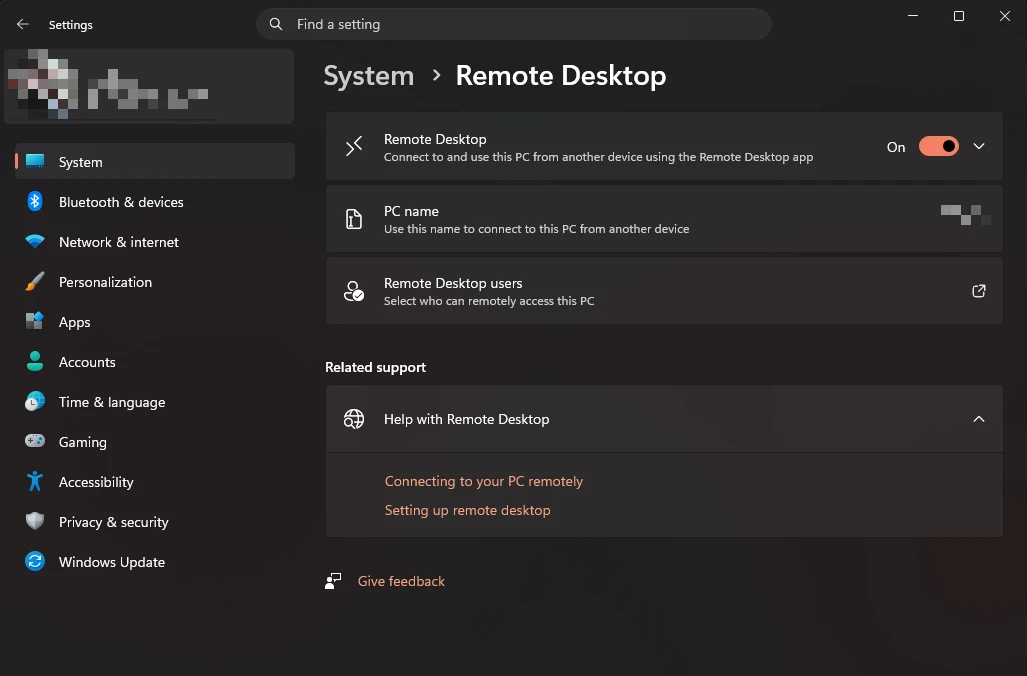The image size is (1027, 676).
Task: Click the search magnifier icon
Action: [x=276, y=24]
